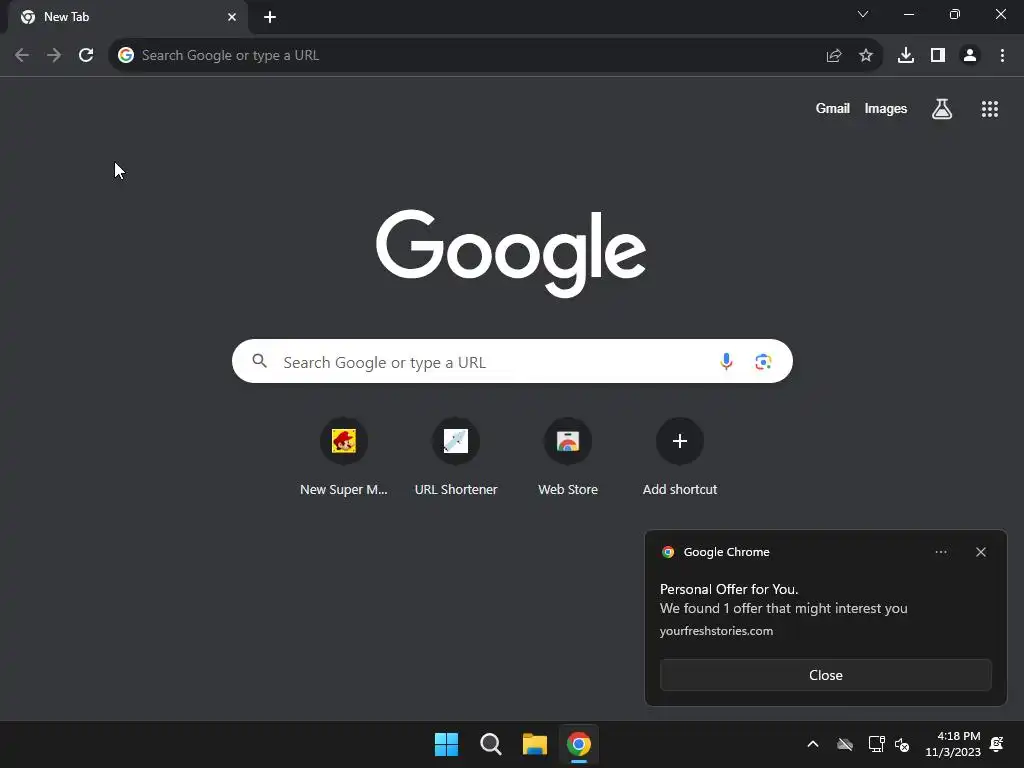
Task: Open the clock and date panel
Action: pyautogui.click(x=953, y=744)
